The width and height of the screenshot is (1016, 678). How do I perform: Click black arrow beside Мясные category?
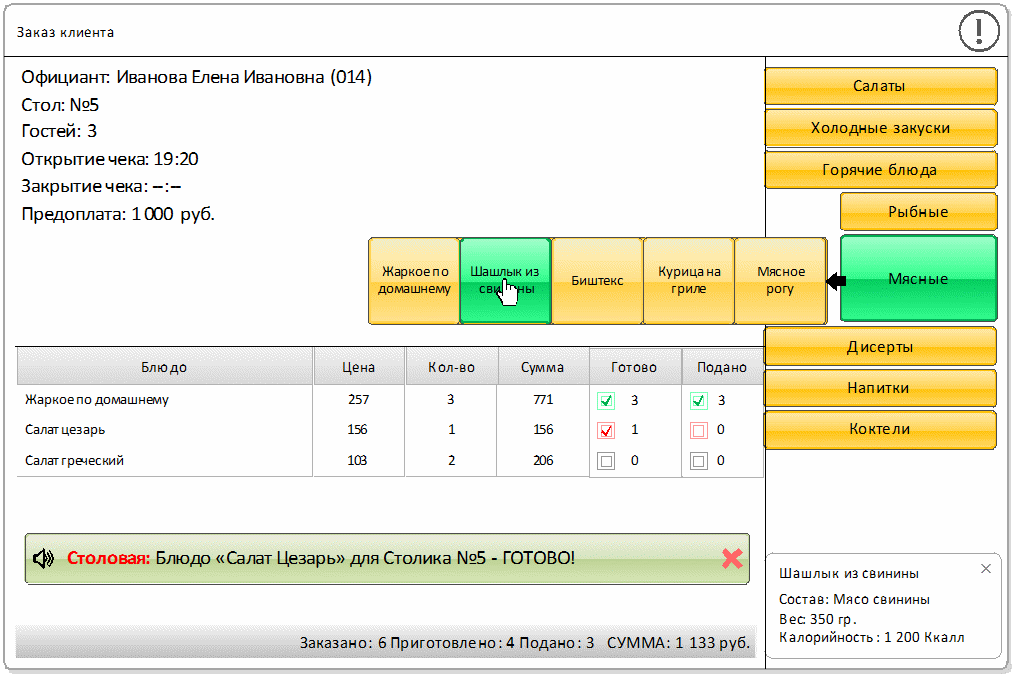tap(837, 281)
